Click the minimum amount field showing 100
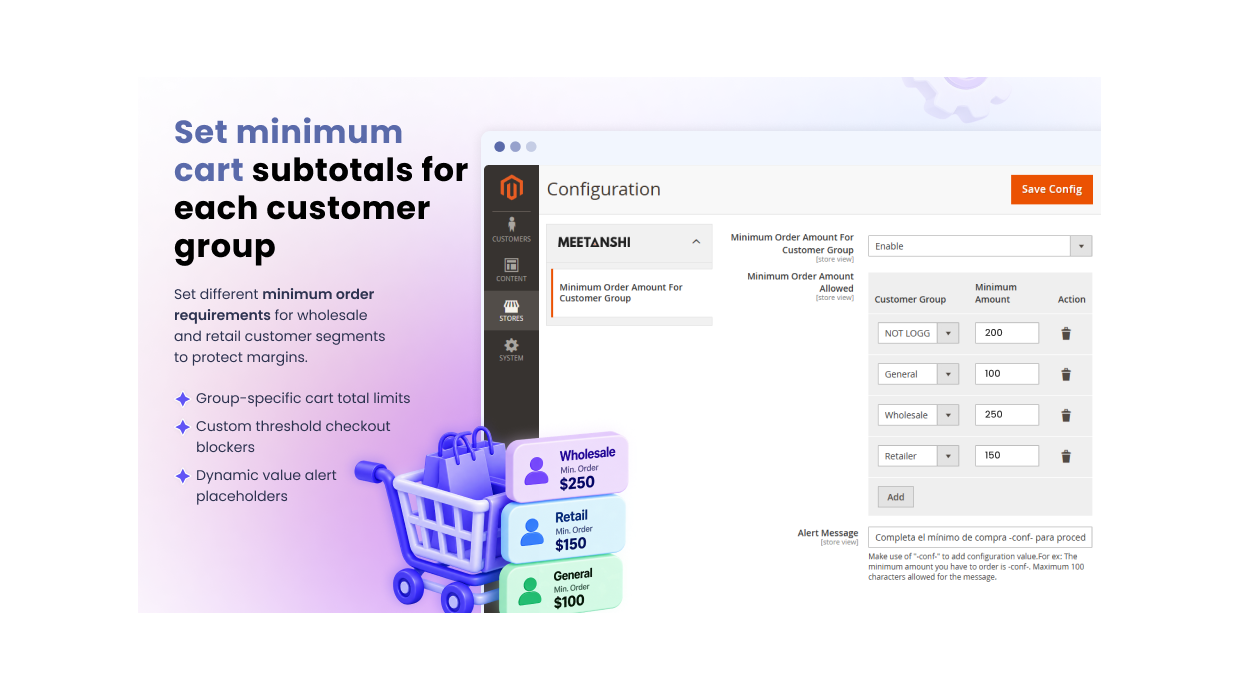Screen dimensions: 1239x690 click(x=1007, y=374)
